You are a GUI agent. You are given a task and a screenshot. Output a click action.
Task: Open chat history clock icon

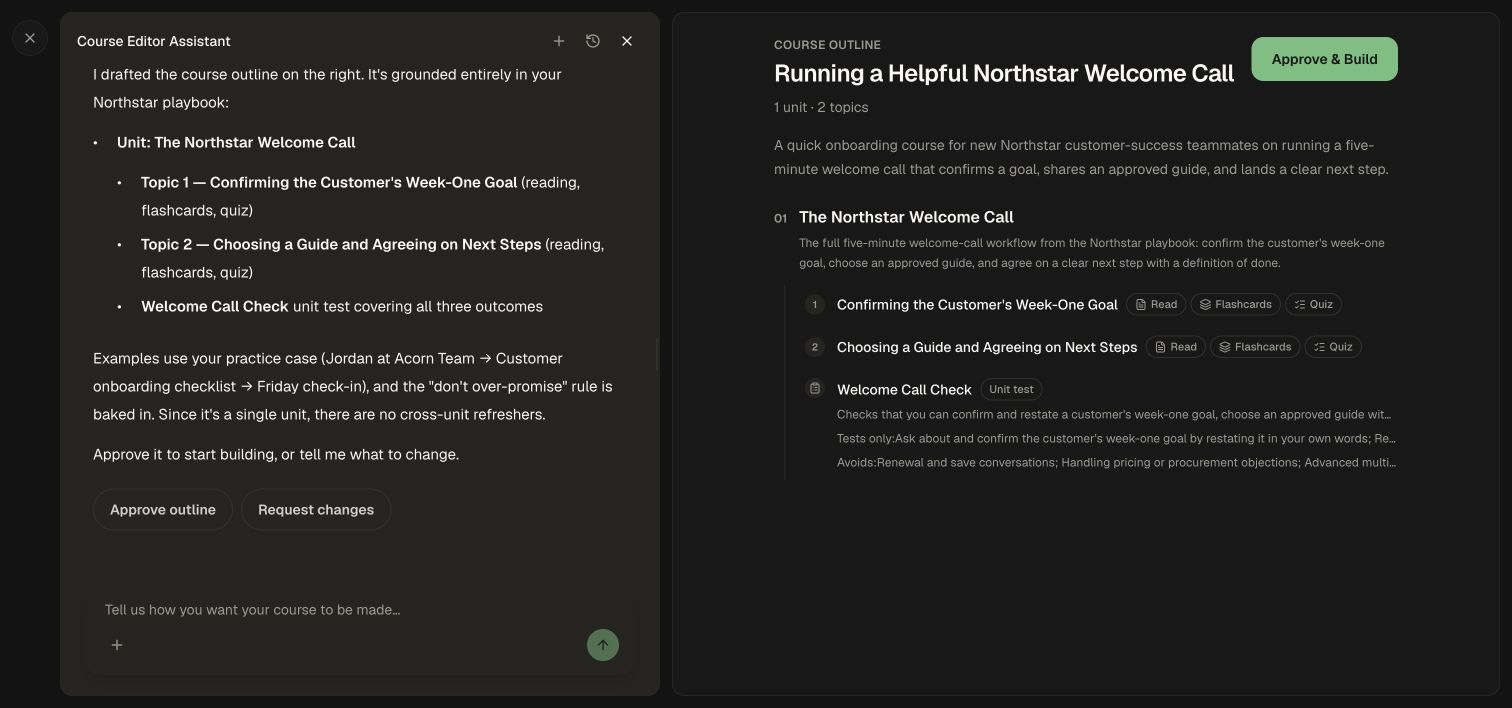[593, 41]
